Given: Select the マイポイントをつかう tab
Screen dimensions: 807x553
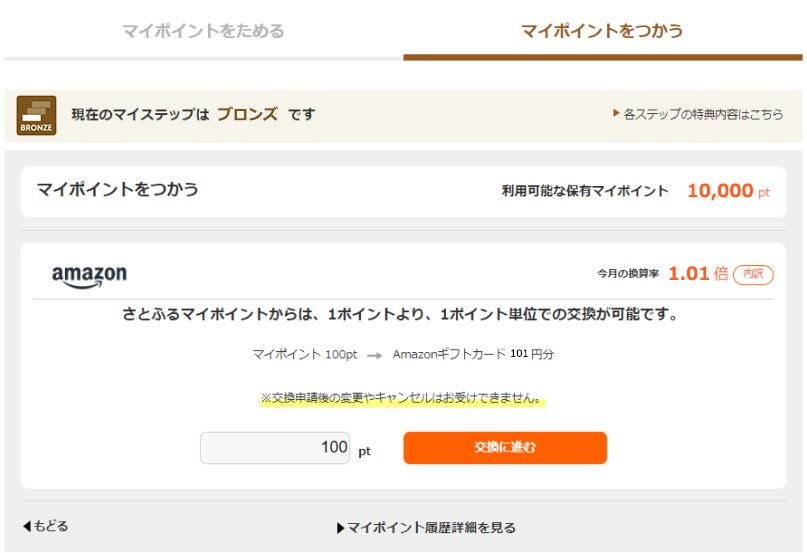Looking at the screenshot, I should pos(602,31).
